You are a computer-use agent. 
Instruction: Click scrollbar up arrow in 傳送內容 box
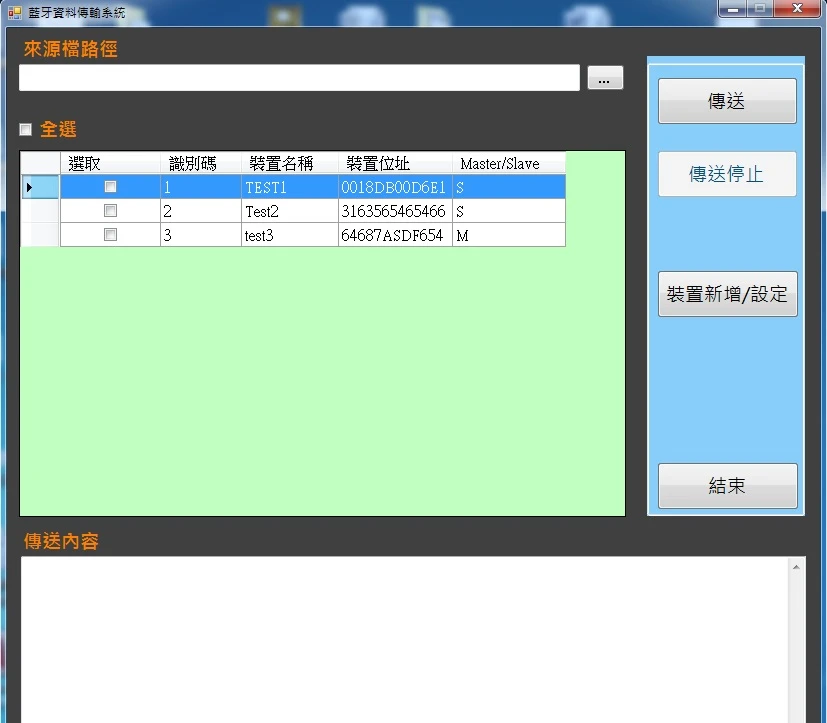(x=797, y=567)
